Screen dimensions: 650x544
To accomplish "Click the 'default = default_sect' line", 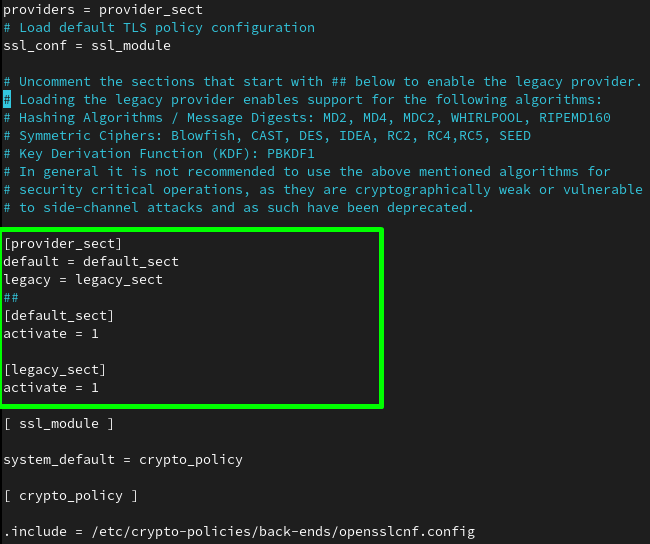I will pos(90,261).
